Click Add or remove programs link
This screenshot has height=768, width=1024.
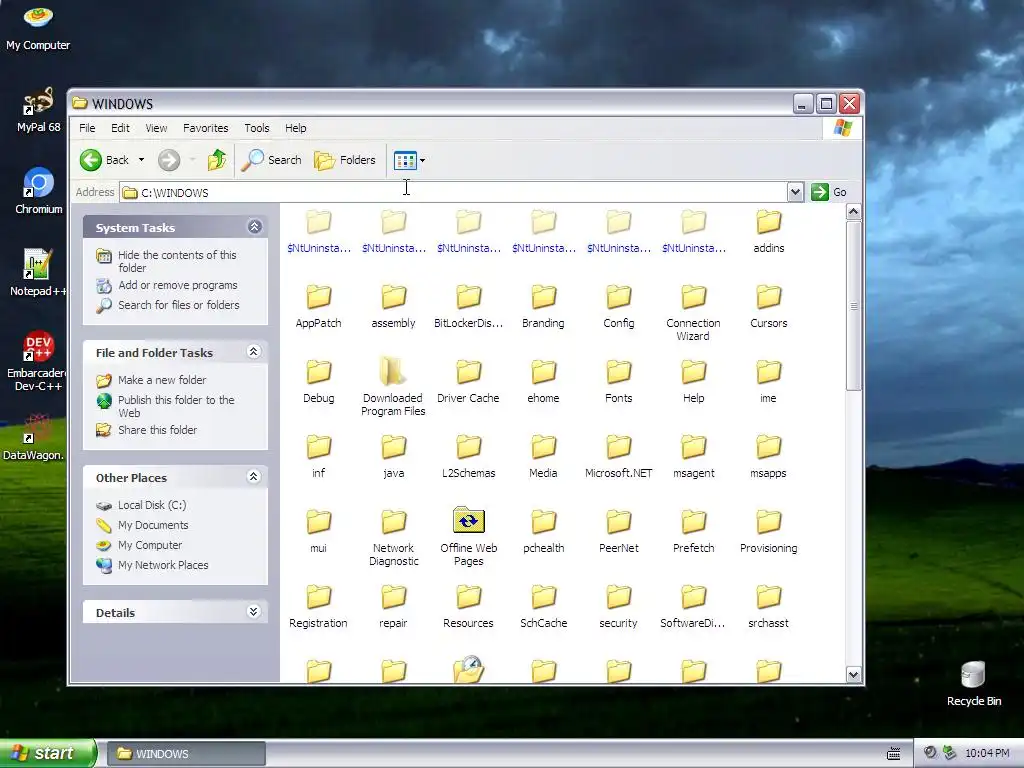178,285
